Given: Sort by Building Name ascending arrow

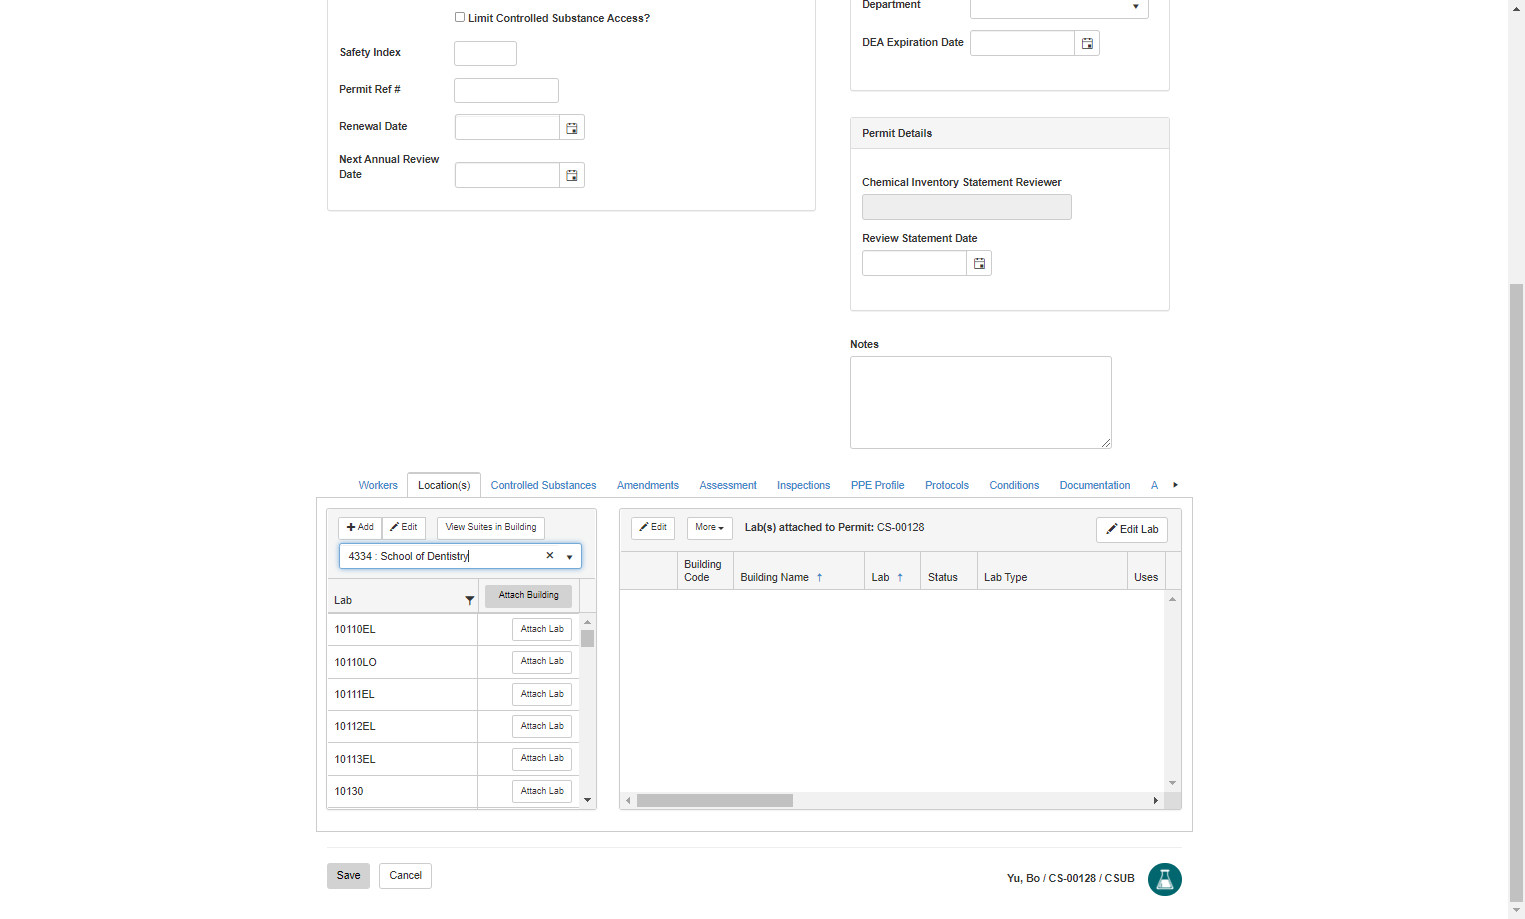Looking at the screenshot, I should (x=819, y=577).
